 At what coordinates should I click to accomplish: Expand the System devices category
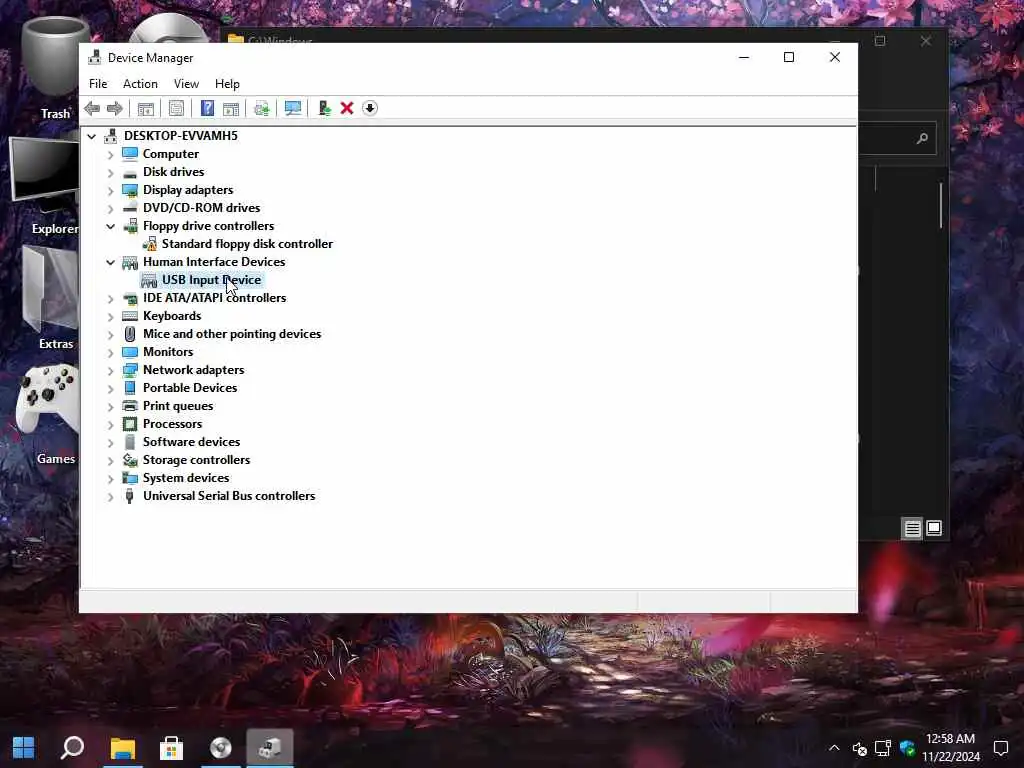coord(110,479)
